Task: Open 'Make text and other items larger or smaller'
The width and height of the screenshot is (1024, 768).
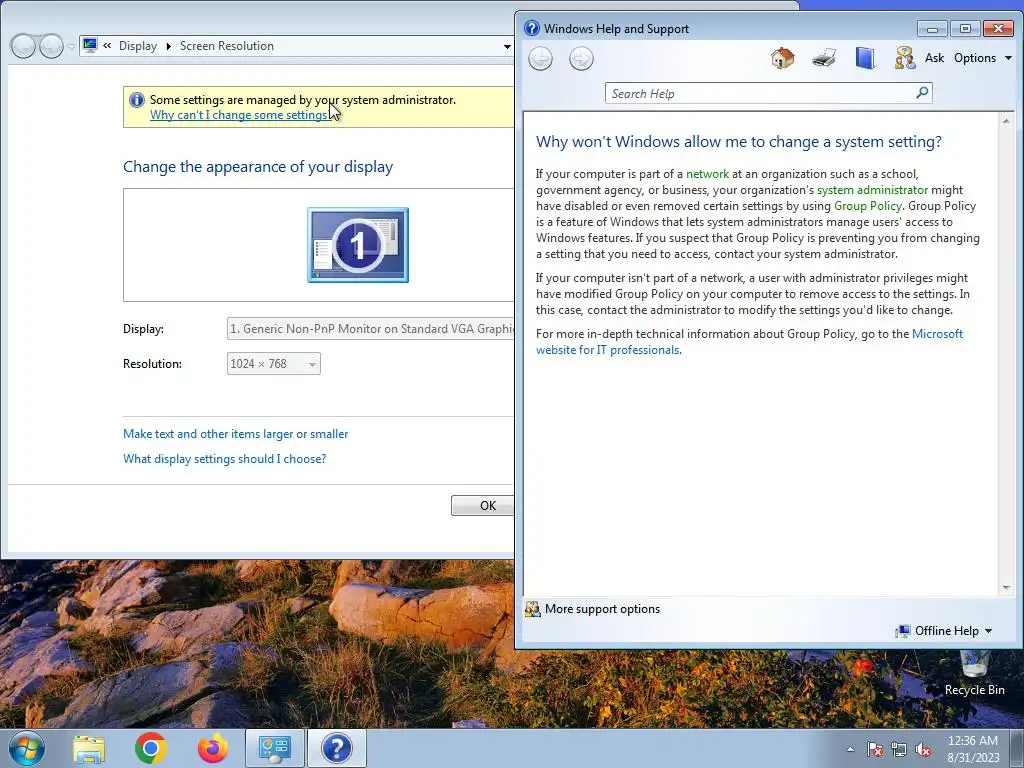Action: pyautogui.click(x=235, y=434)
